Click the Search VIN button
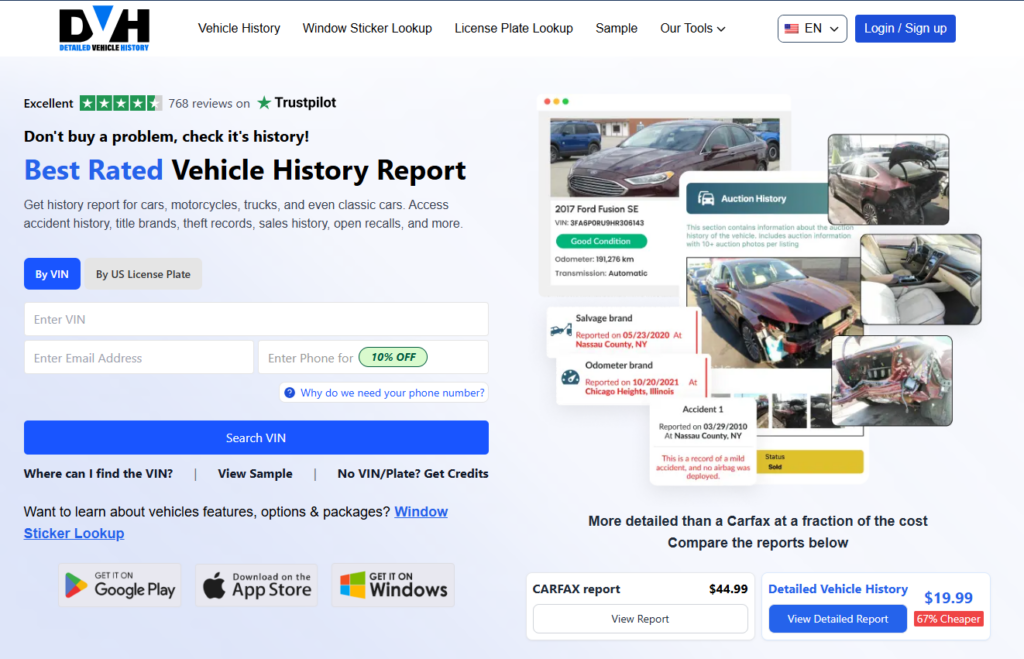 (256, 438)
